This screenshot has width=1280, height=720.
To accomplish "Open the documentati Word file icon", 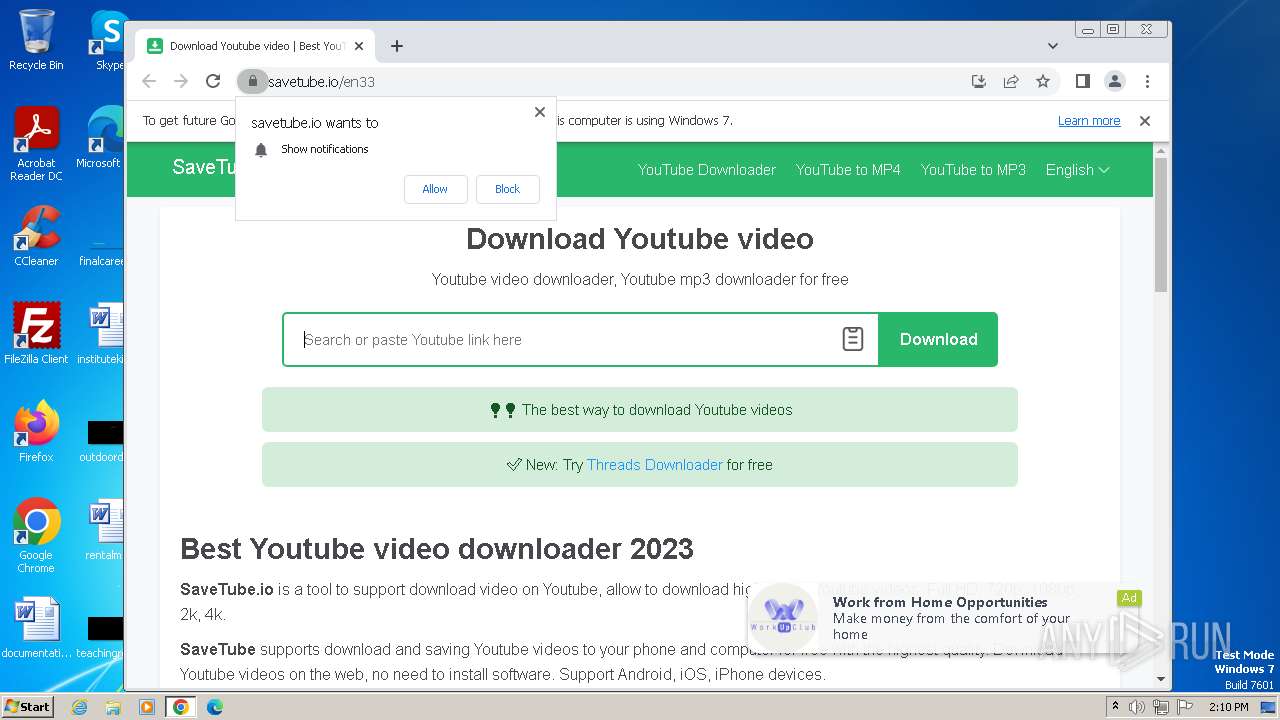I will click(36, 628).
